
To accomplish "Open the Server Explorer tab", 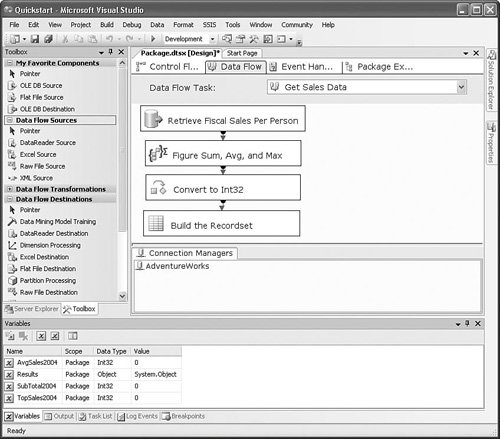I will [32, 309].
